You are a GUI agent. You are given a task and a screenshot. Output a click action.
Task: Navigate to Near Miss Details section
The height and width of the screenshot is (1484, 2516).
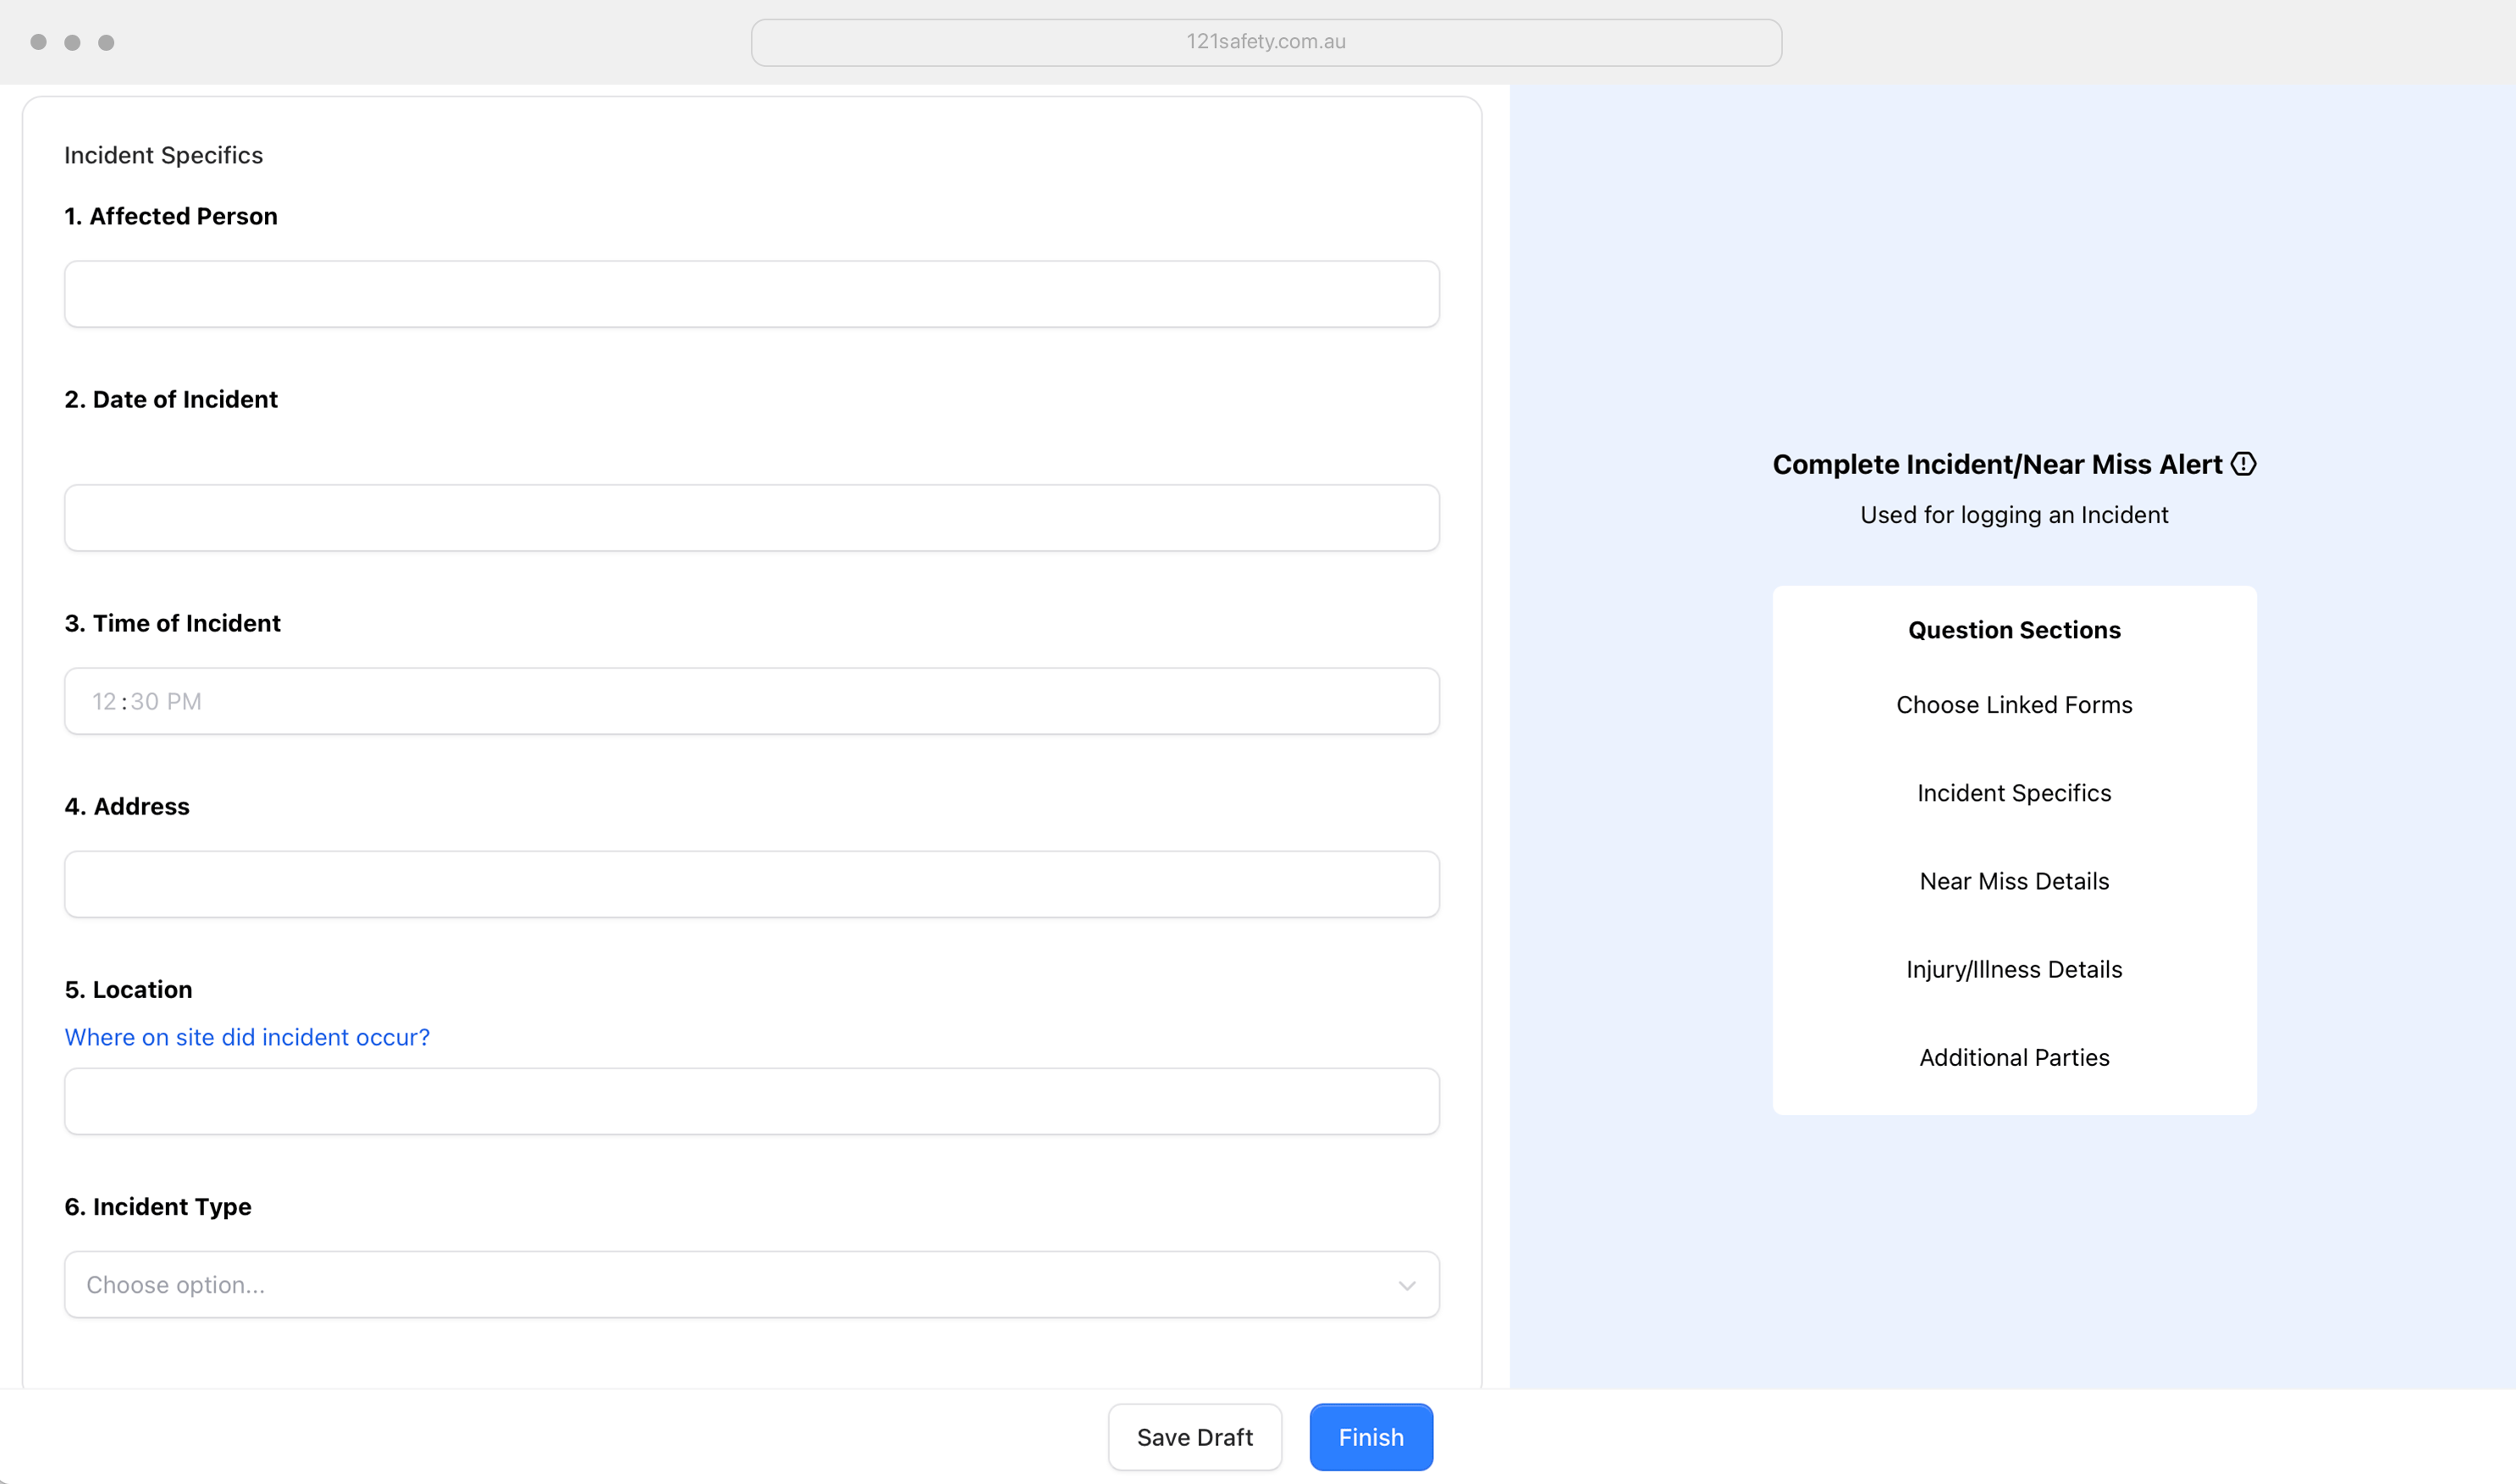[x=2014, y=881]
